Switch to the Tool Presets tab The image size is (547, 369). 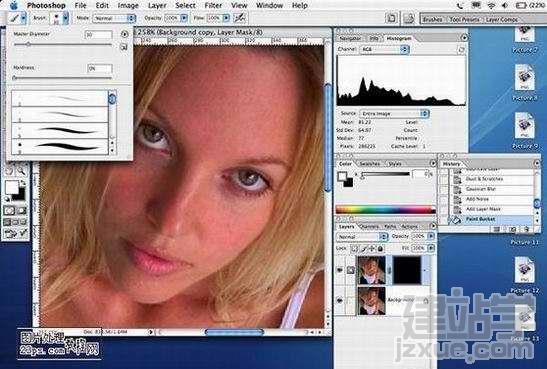coord(464,20)
